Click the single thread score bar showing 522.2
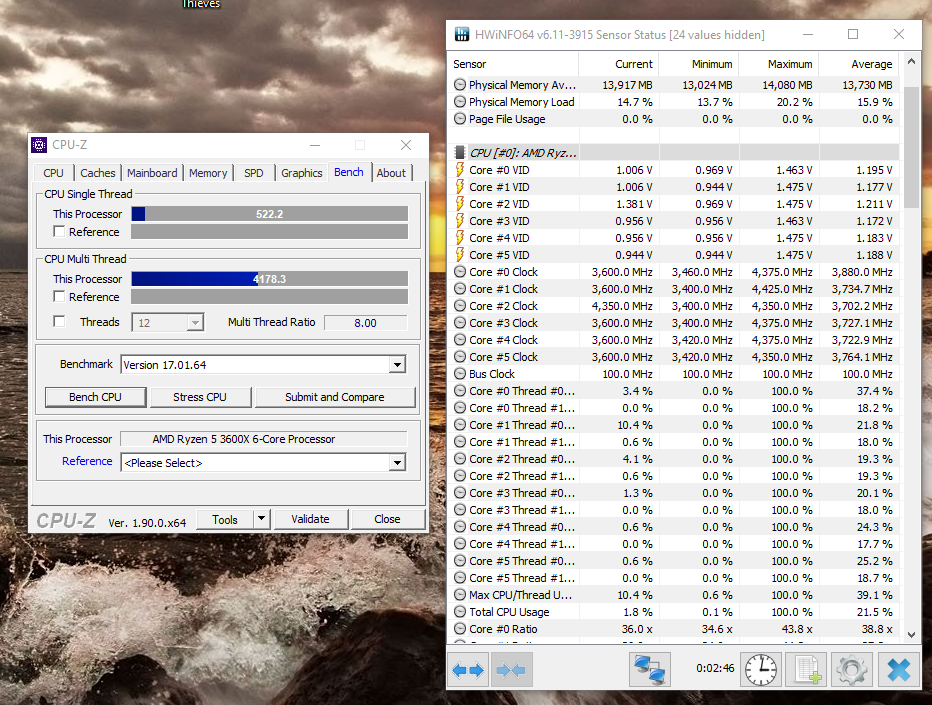The image size is (932, 705). pyautogui.click(x=269, y=214)
